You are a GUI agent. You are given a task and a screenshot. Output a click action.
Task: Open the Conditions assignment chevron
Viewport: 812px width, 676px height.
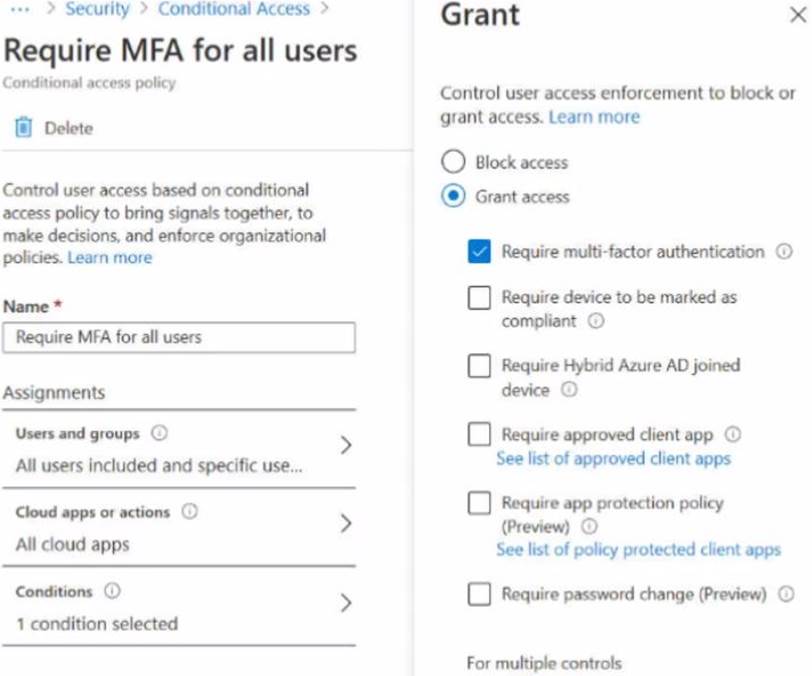pos(345,603)
